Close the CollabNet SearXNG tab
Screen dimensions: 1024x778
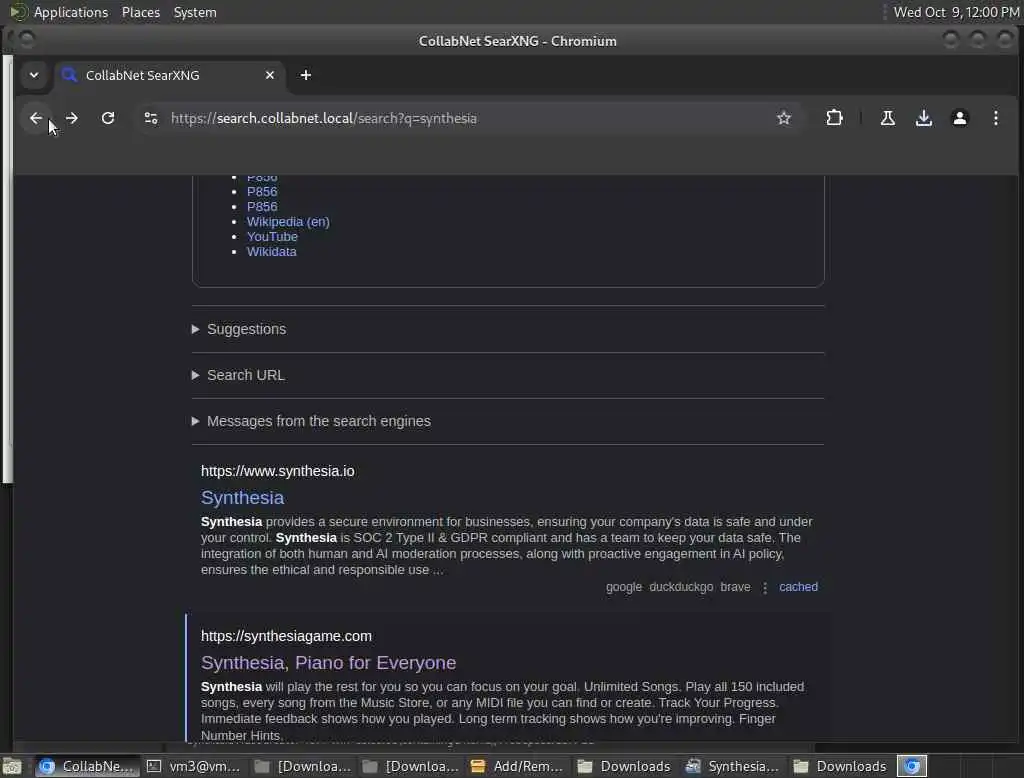point(270,75)
